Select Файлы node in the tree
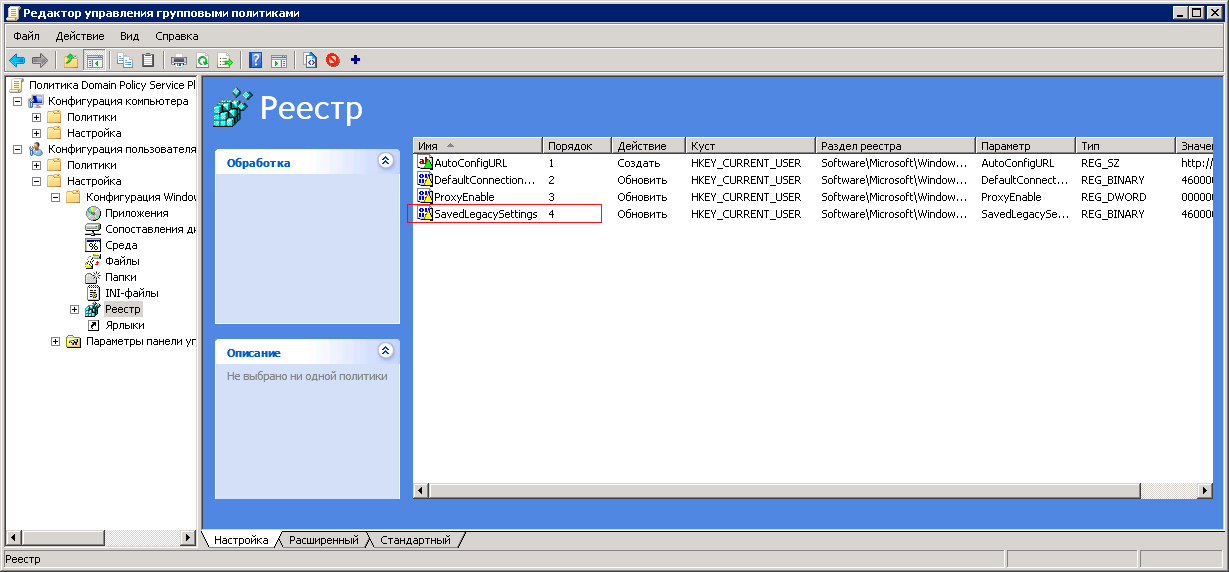 (x=123, y=261)
